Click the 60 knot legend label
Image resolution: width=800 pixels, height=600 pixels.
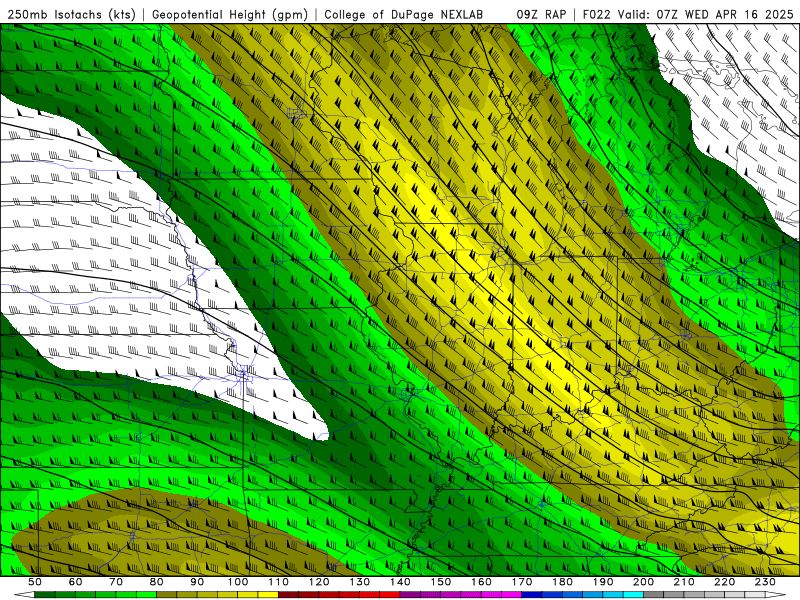[x=75, y=582]
